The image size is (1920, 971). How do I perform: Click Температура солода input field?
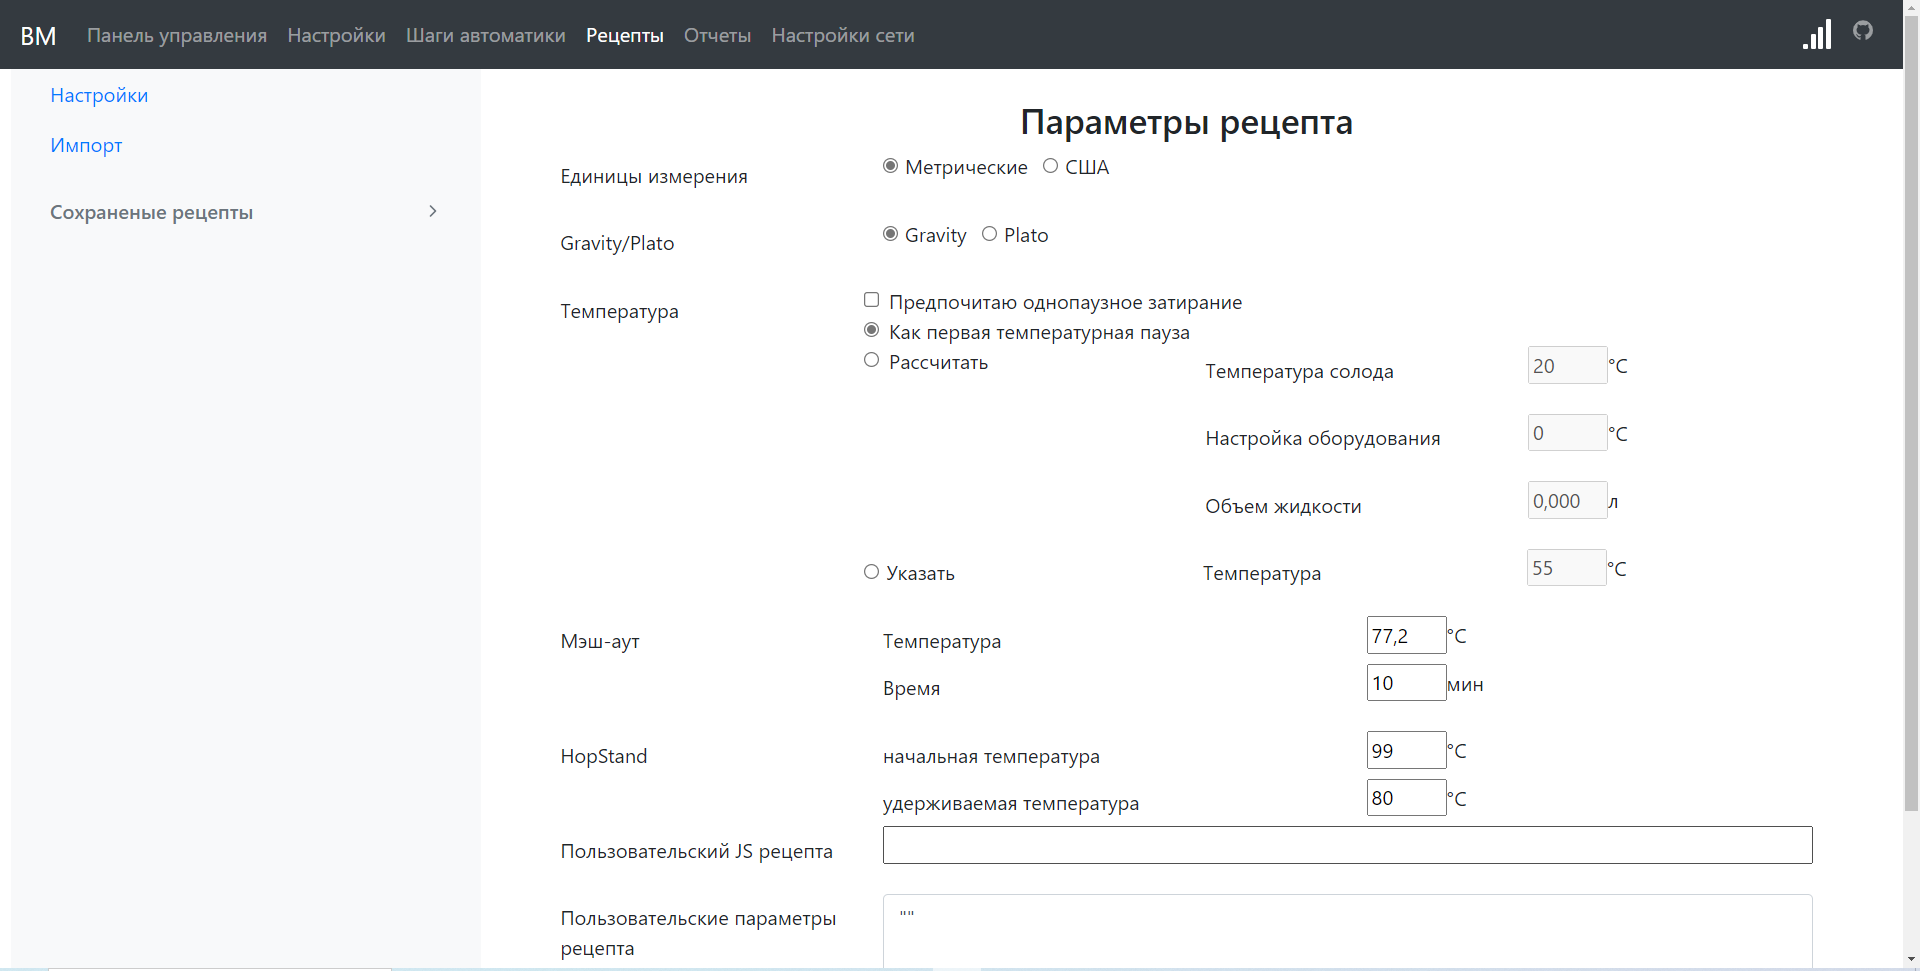tap(1567, 365)
